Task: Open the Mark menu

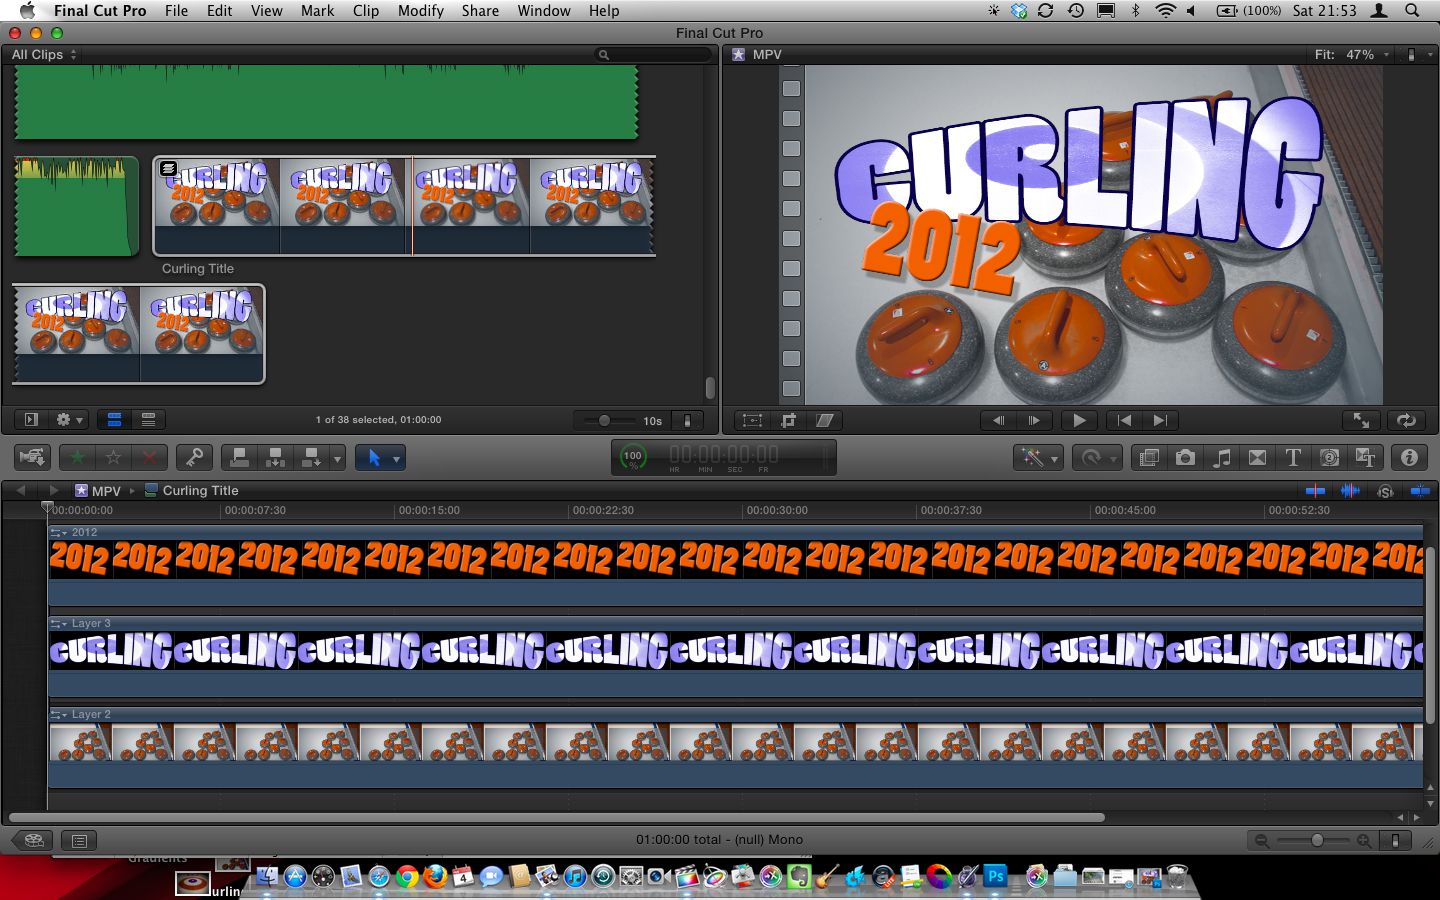Action: click(x=317, y=11)
